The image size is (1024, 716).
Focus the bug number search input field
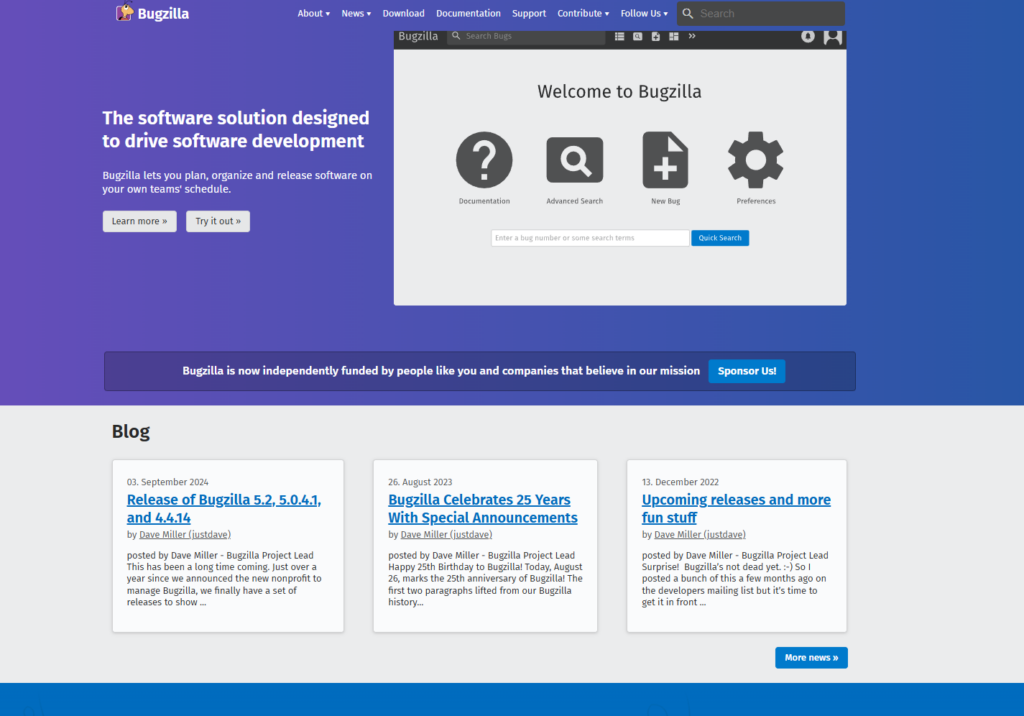coord(589,238)
